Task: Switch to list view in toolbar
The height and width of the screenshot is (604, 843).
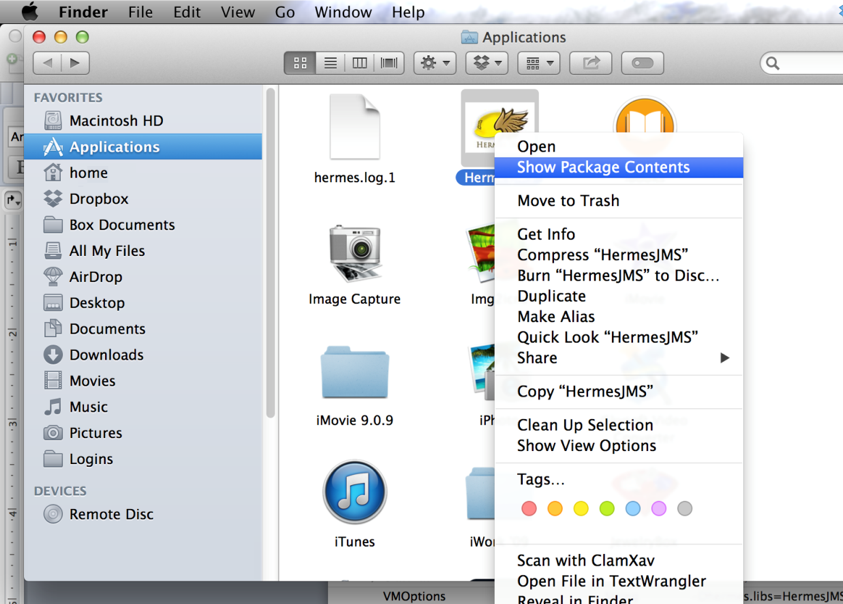Action: pos(330,63)
